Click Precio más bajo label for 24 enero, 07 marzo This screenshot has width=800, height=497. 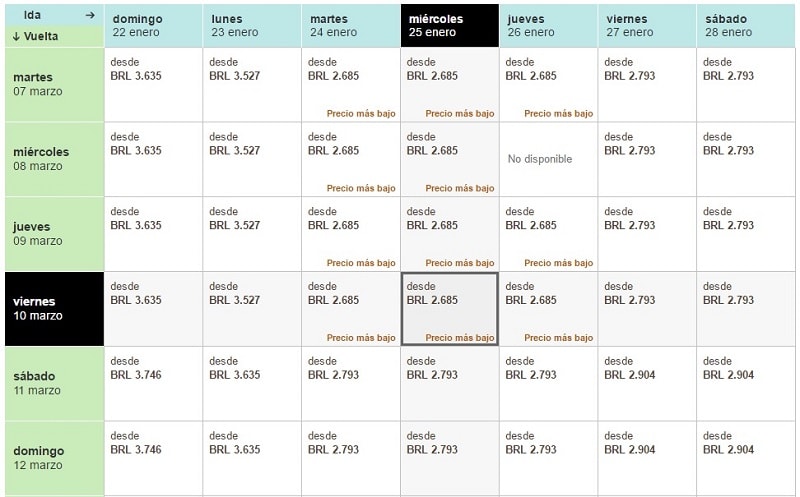pyautogui.click(x=361, y=113)
